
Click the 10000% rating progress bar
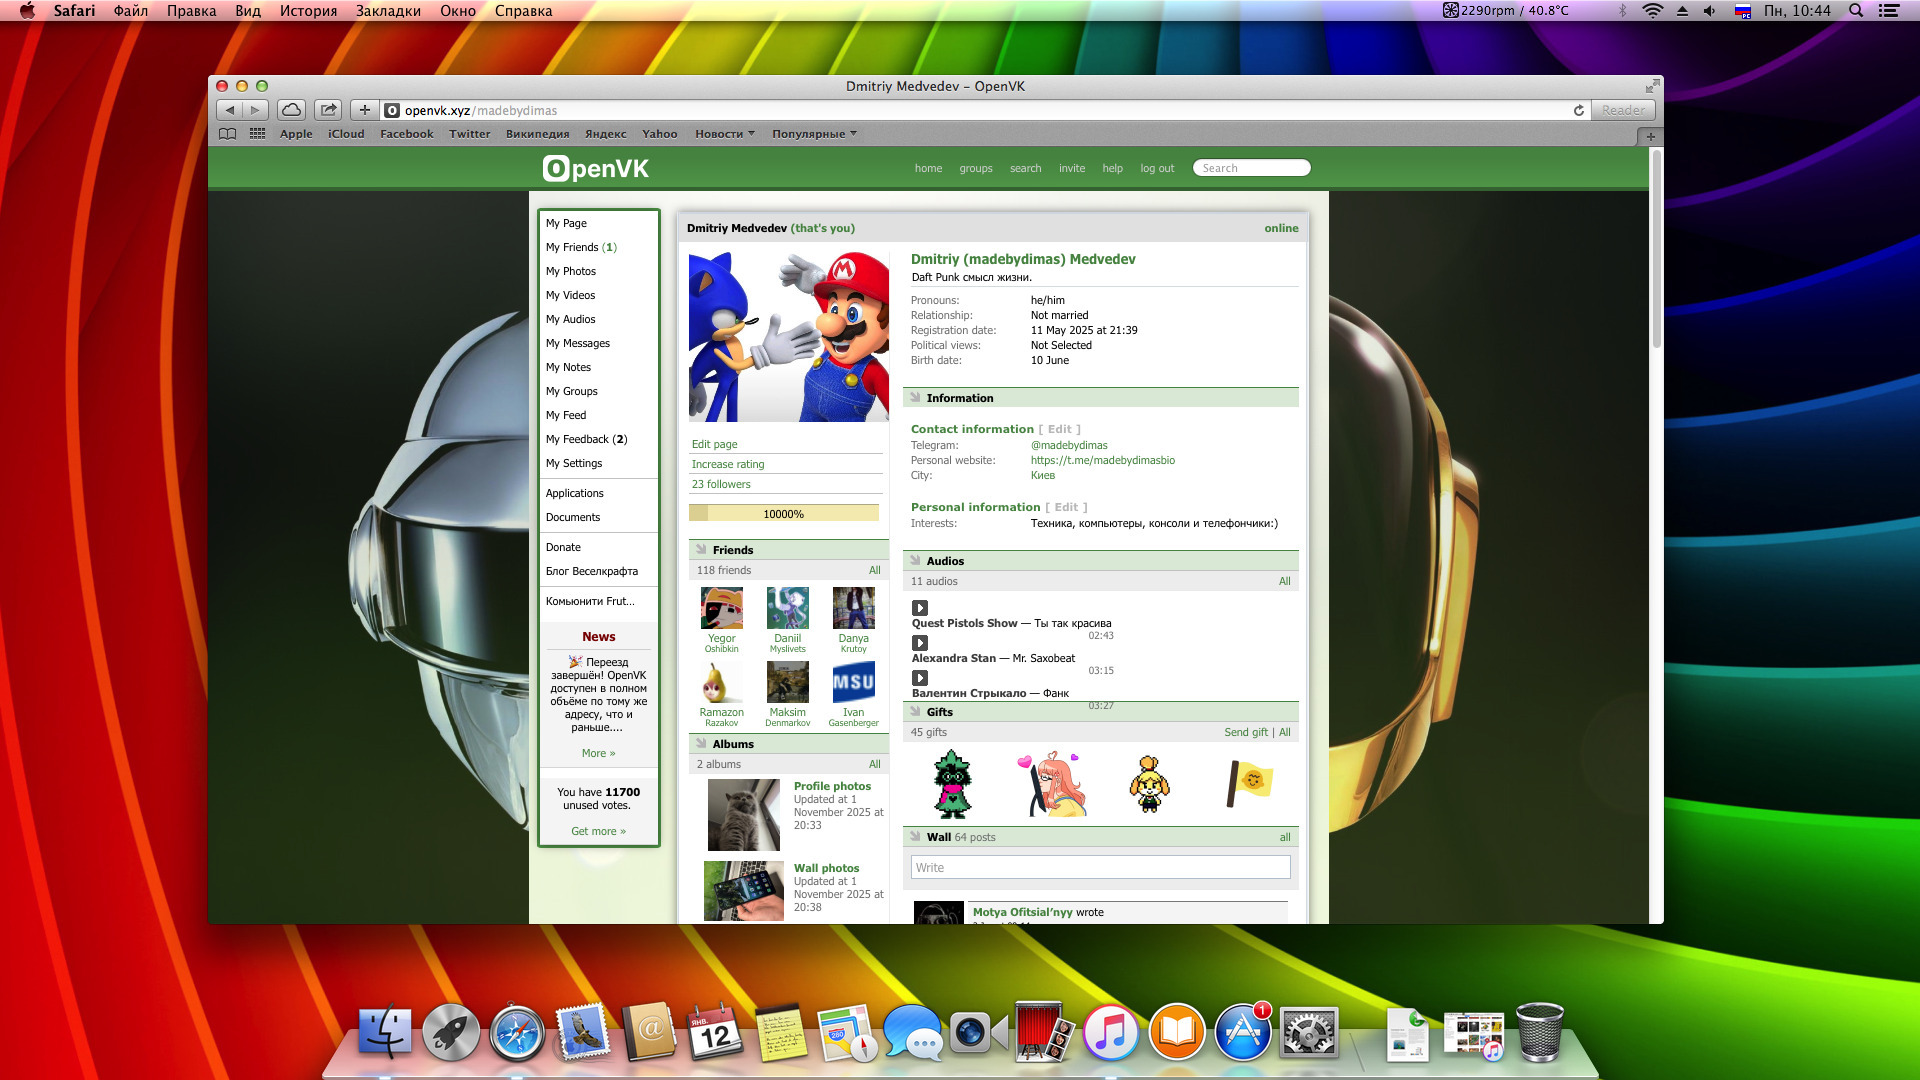tap(783, 514)
